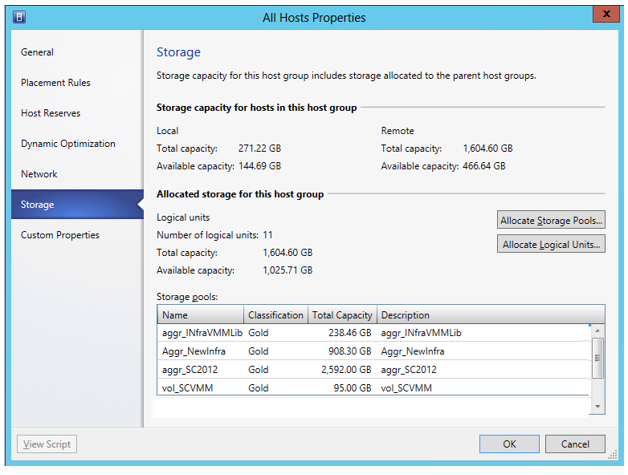The width and height of the screenshot is (628, 475).
Task: Sort by Total Capacity column header
Action: pyautogui.click(x=342, y=315)
